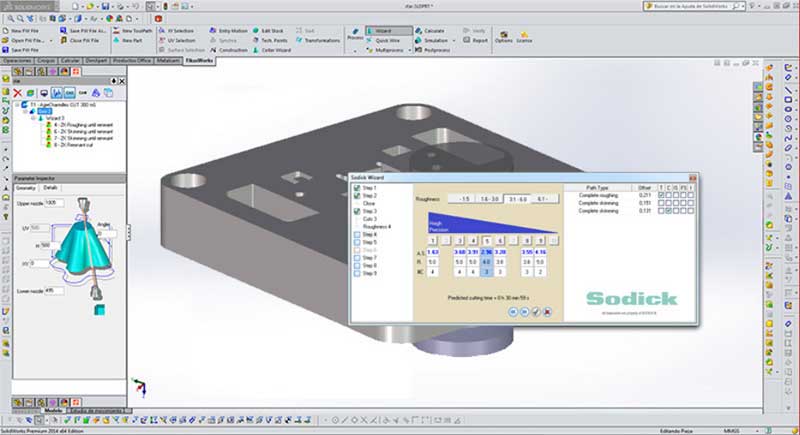Viewport: 800px width, 435px height.
Task: Open an Fkl file from ribbon
Action: coord(24,40)
